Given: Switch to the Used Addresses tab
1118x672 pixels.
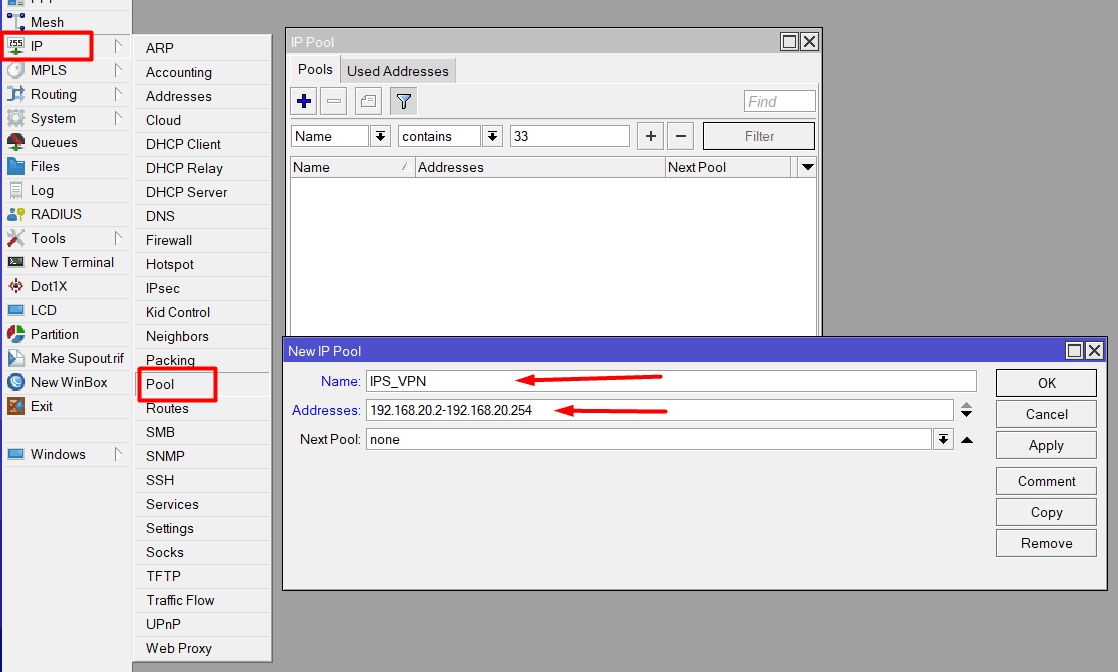Looking at the screenshot, I should coord(398,71).
